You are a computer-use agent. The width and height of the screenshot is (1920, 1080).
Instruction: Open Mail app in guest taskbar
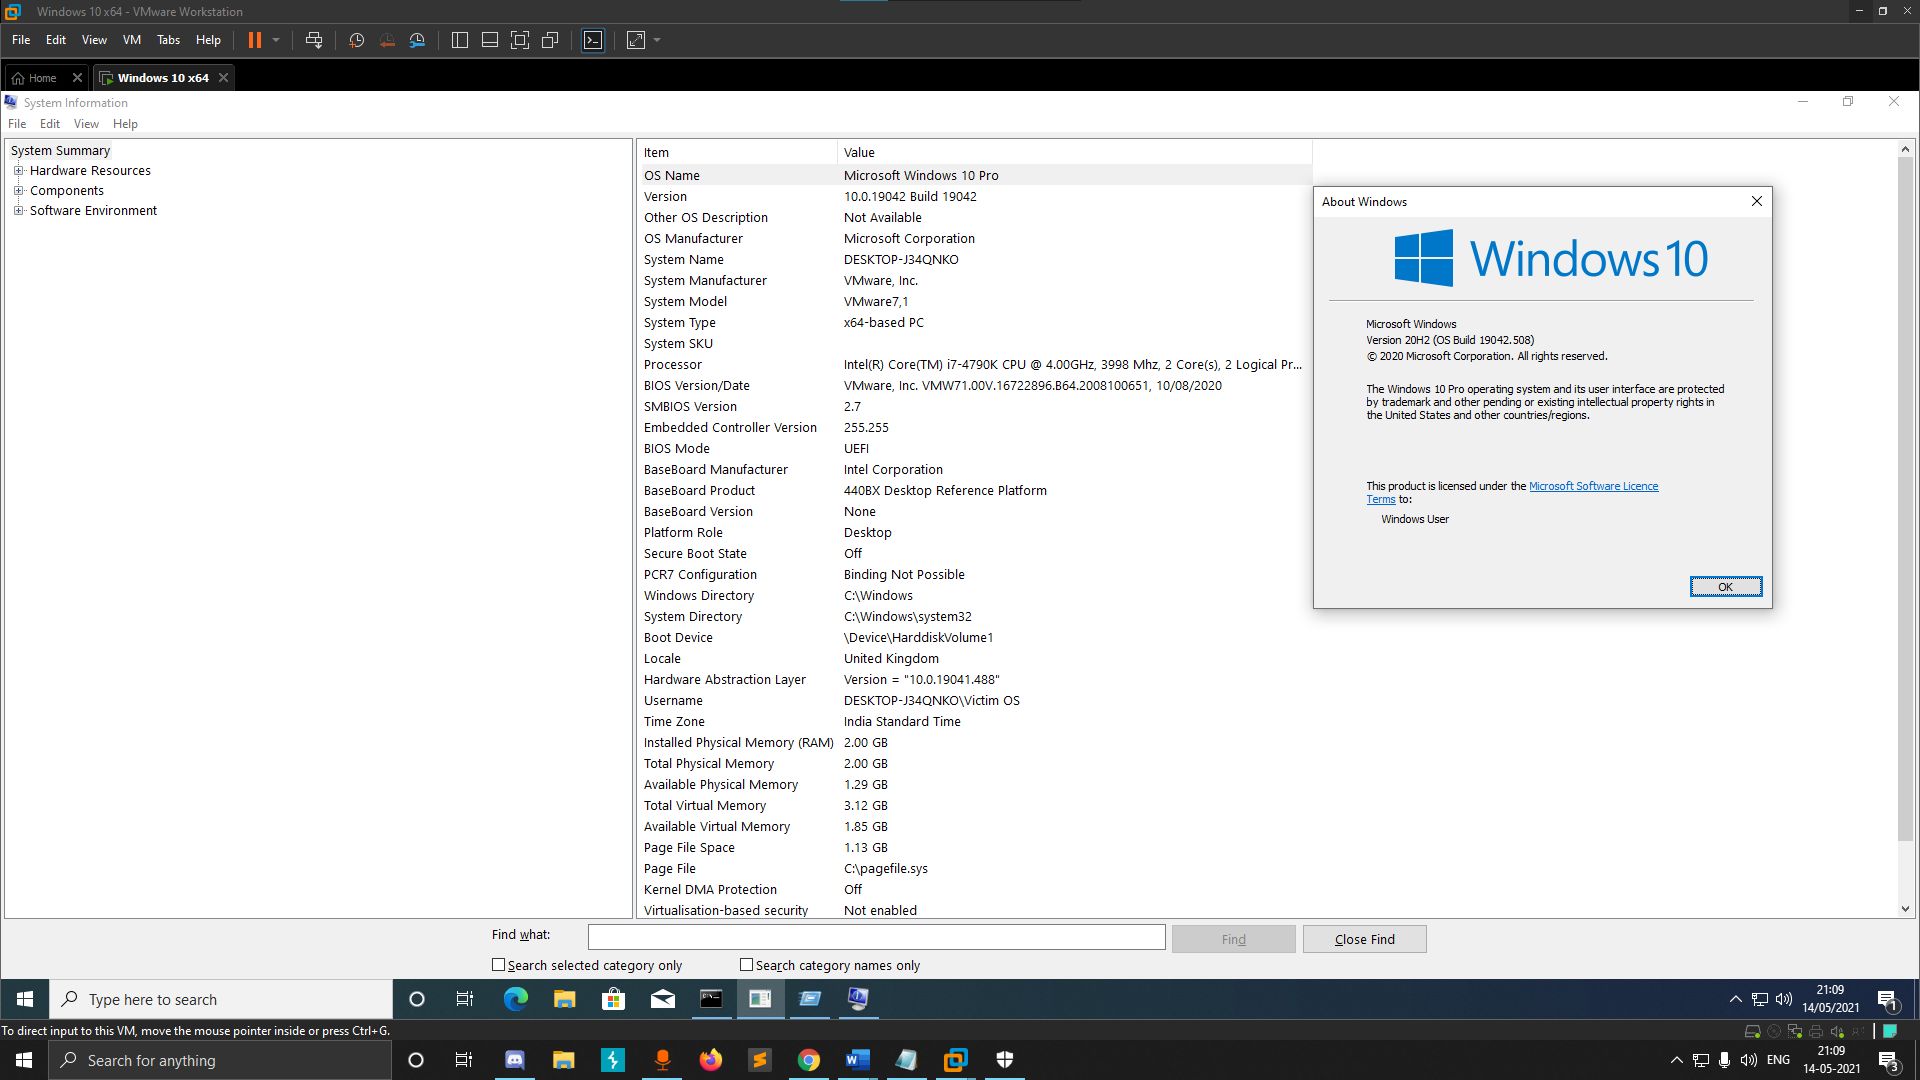coord(663,999)
